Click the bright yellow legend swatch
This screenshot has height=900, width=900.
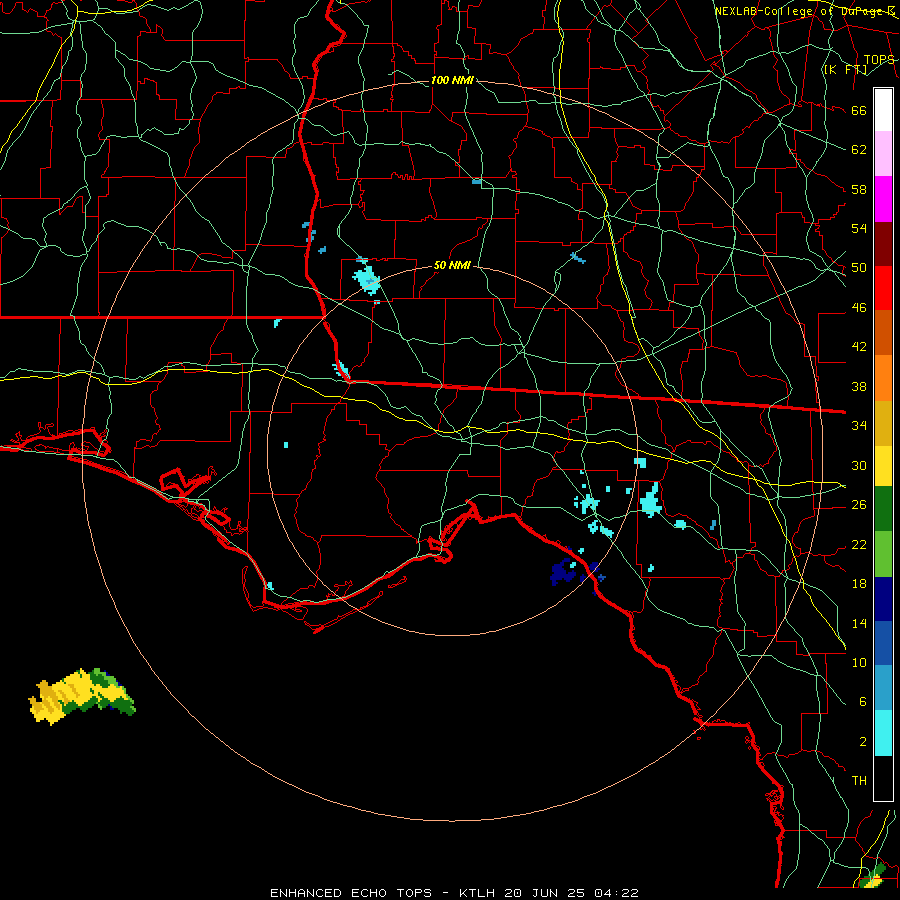coord(883,466)
